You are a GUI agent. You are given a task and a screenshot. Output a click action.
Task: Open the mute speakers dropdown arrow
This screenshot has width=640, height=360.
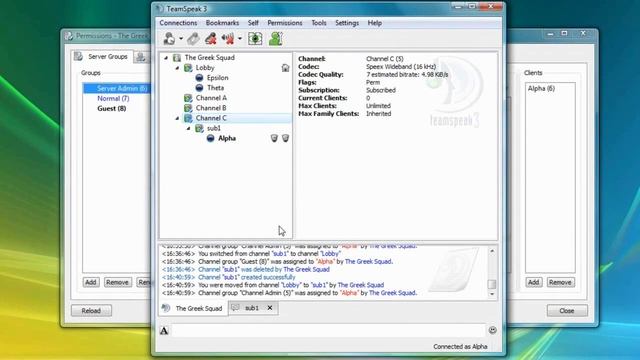tap(240, 39)
